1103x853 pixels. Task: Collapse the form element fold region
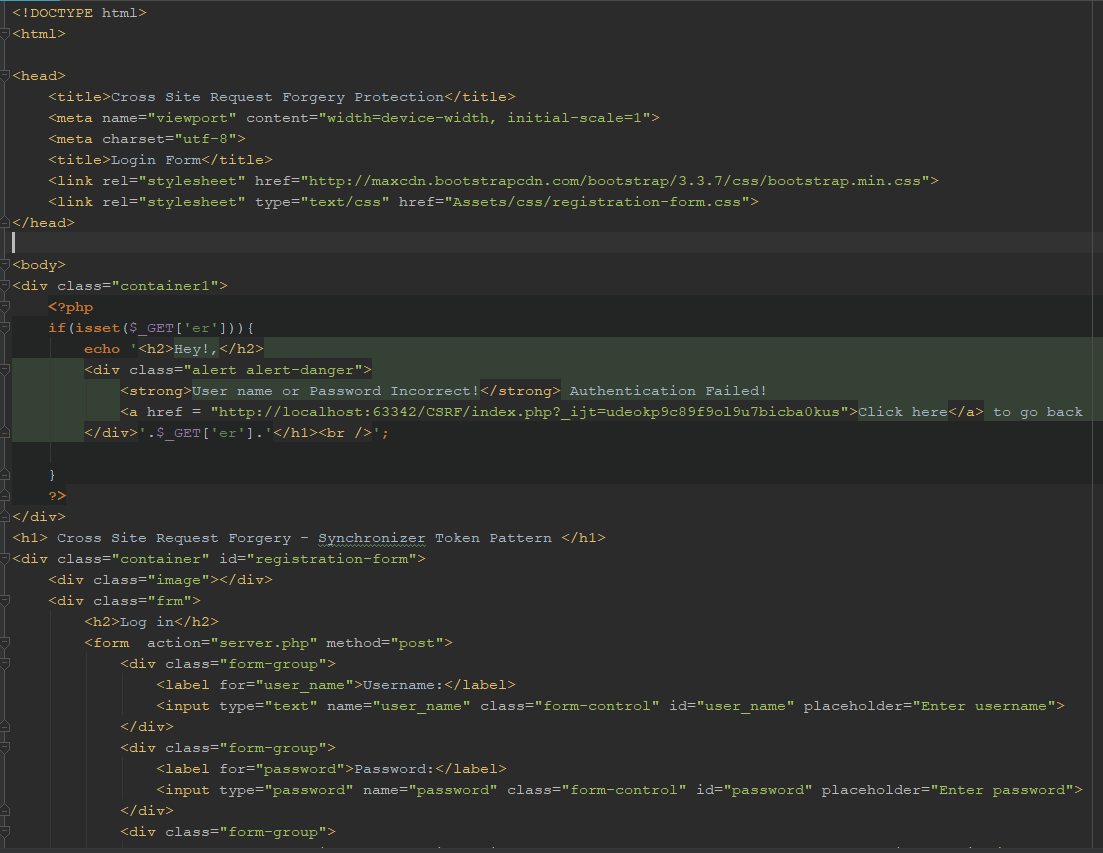pos(5,642)
